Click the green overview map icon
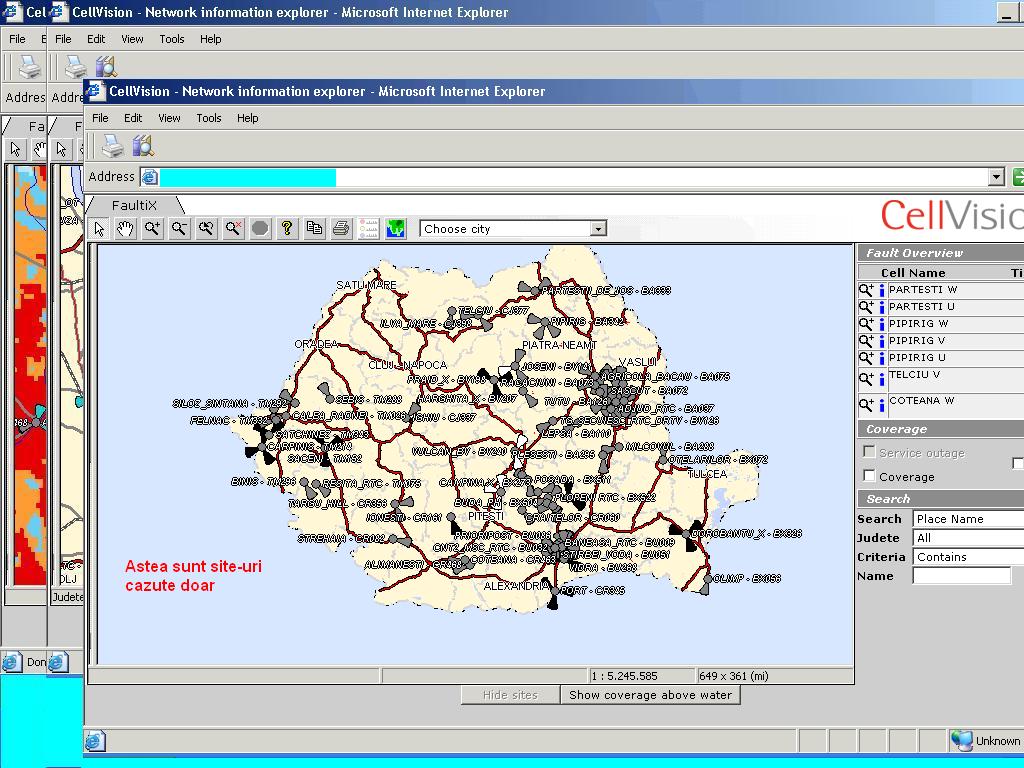Viewport: 1024px width, 768px height. click(395, 229)
